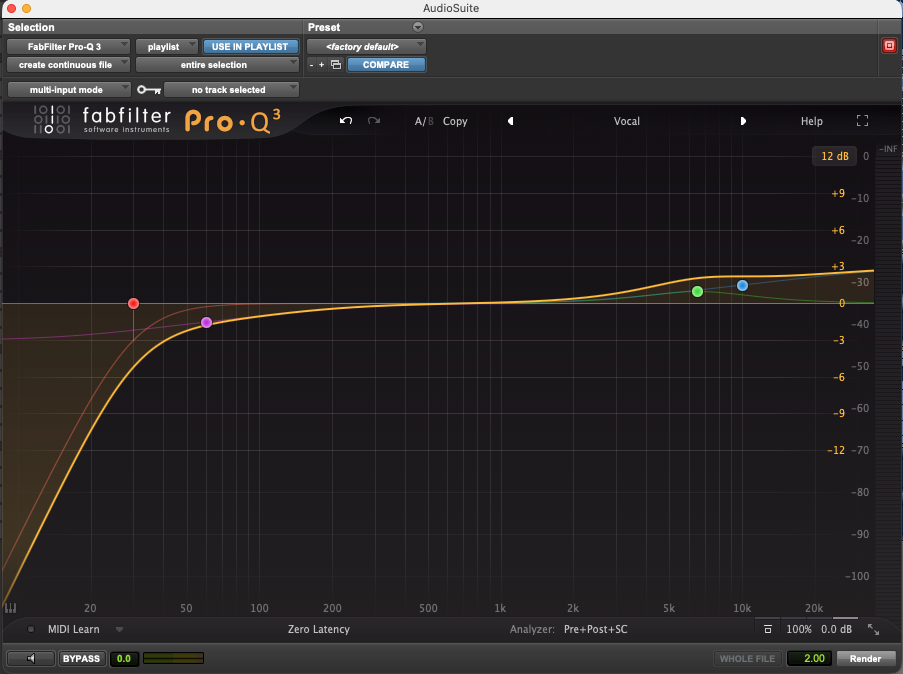Open the output options panel icon

(768, 629)
